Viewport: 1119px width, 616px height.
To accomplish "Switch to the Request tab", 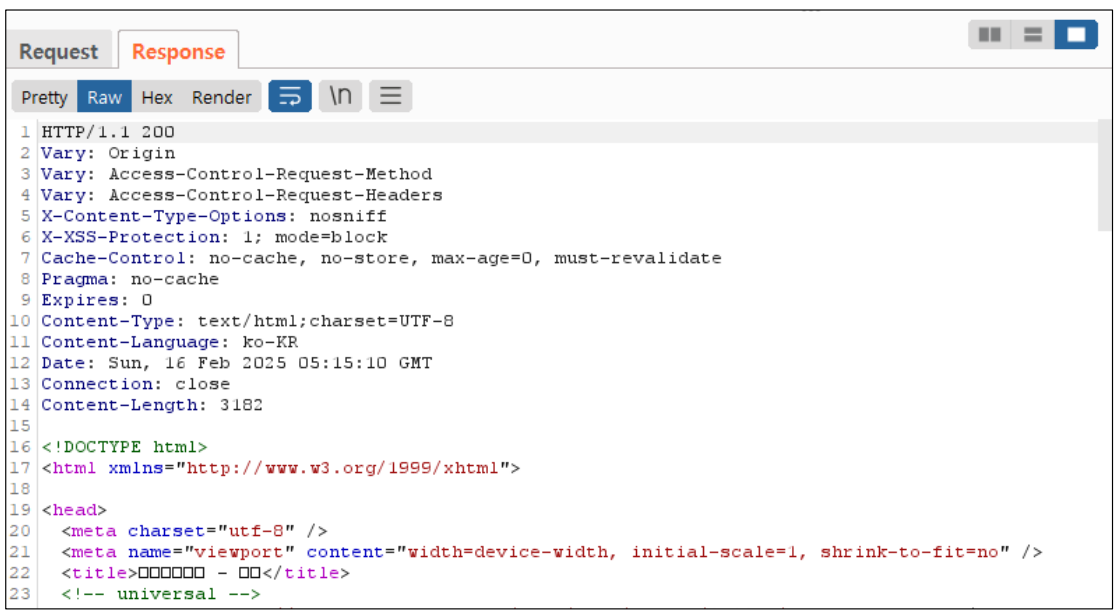I will pyautogui.click(x=59, y=52).
